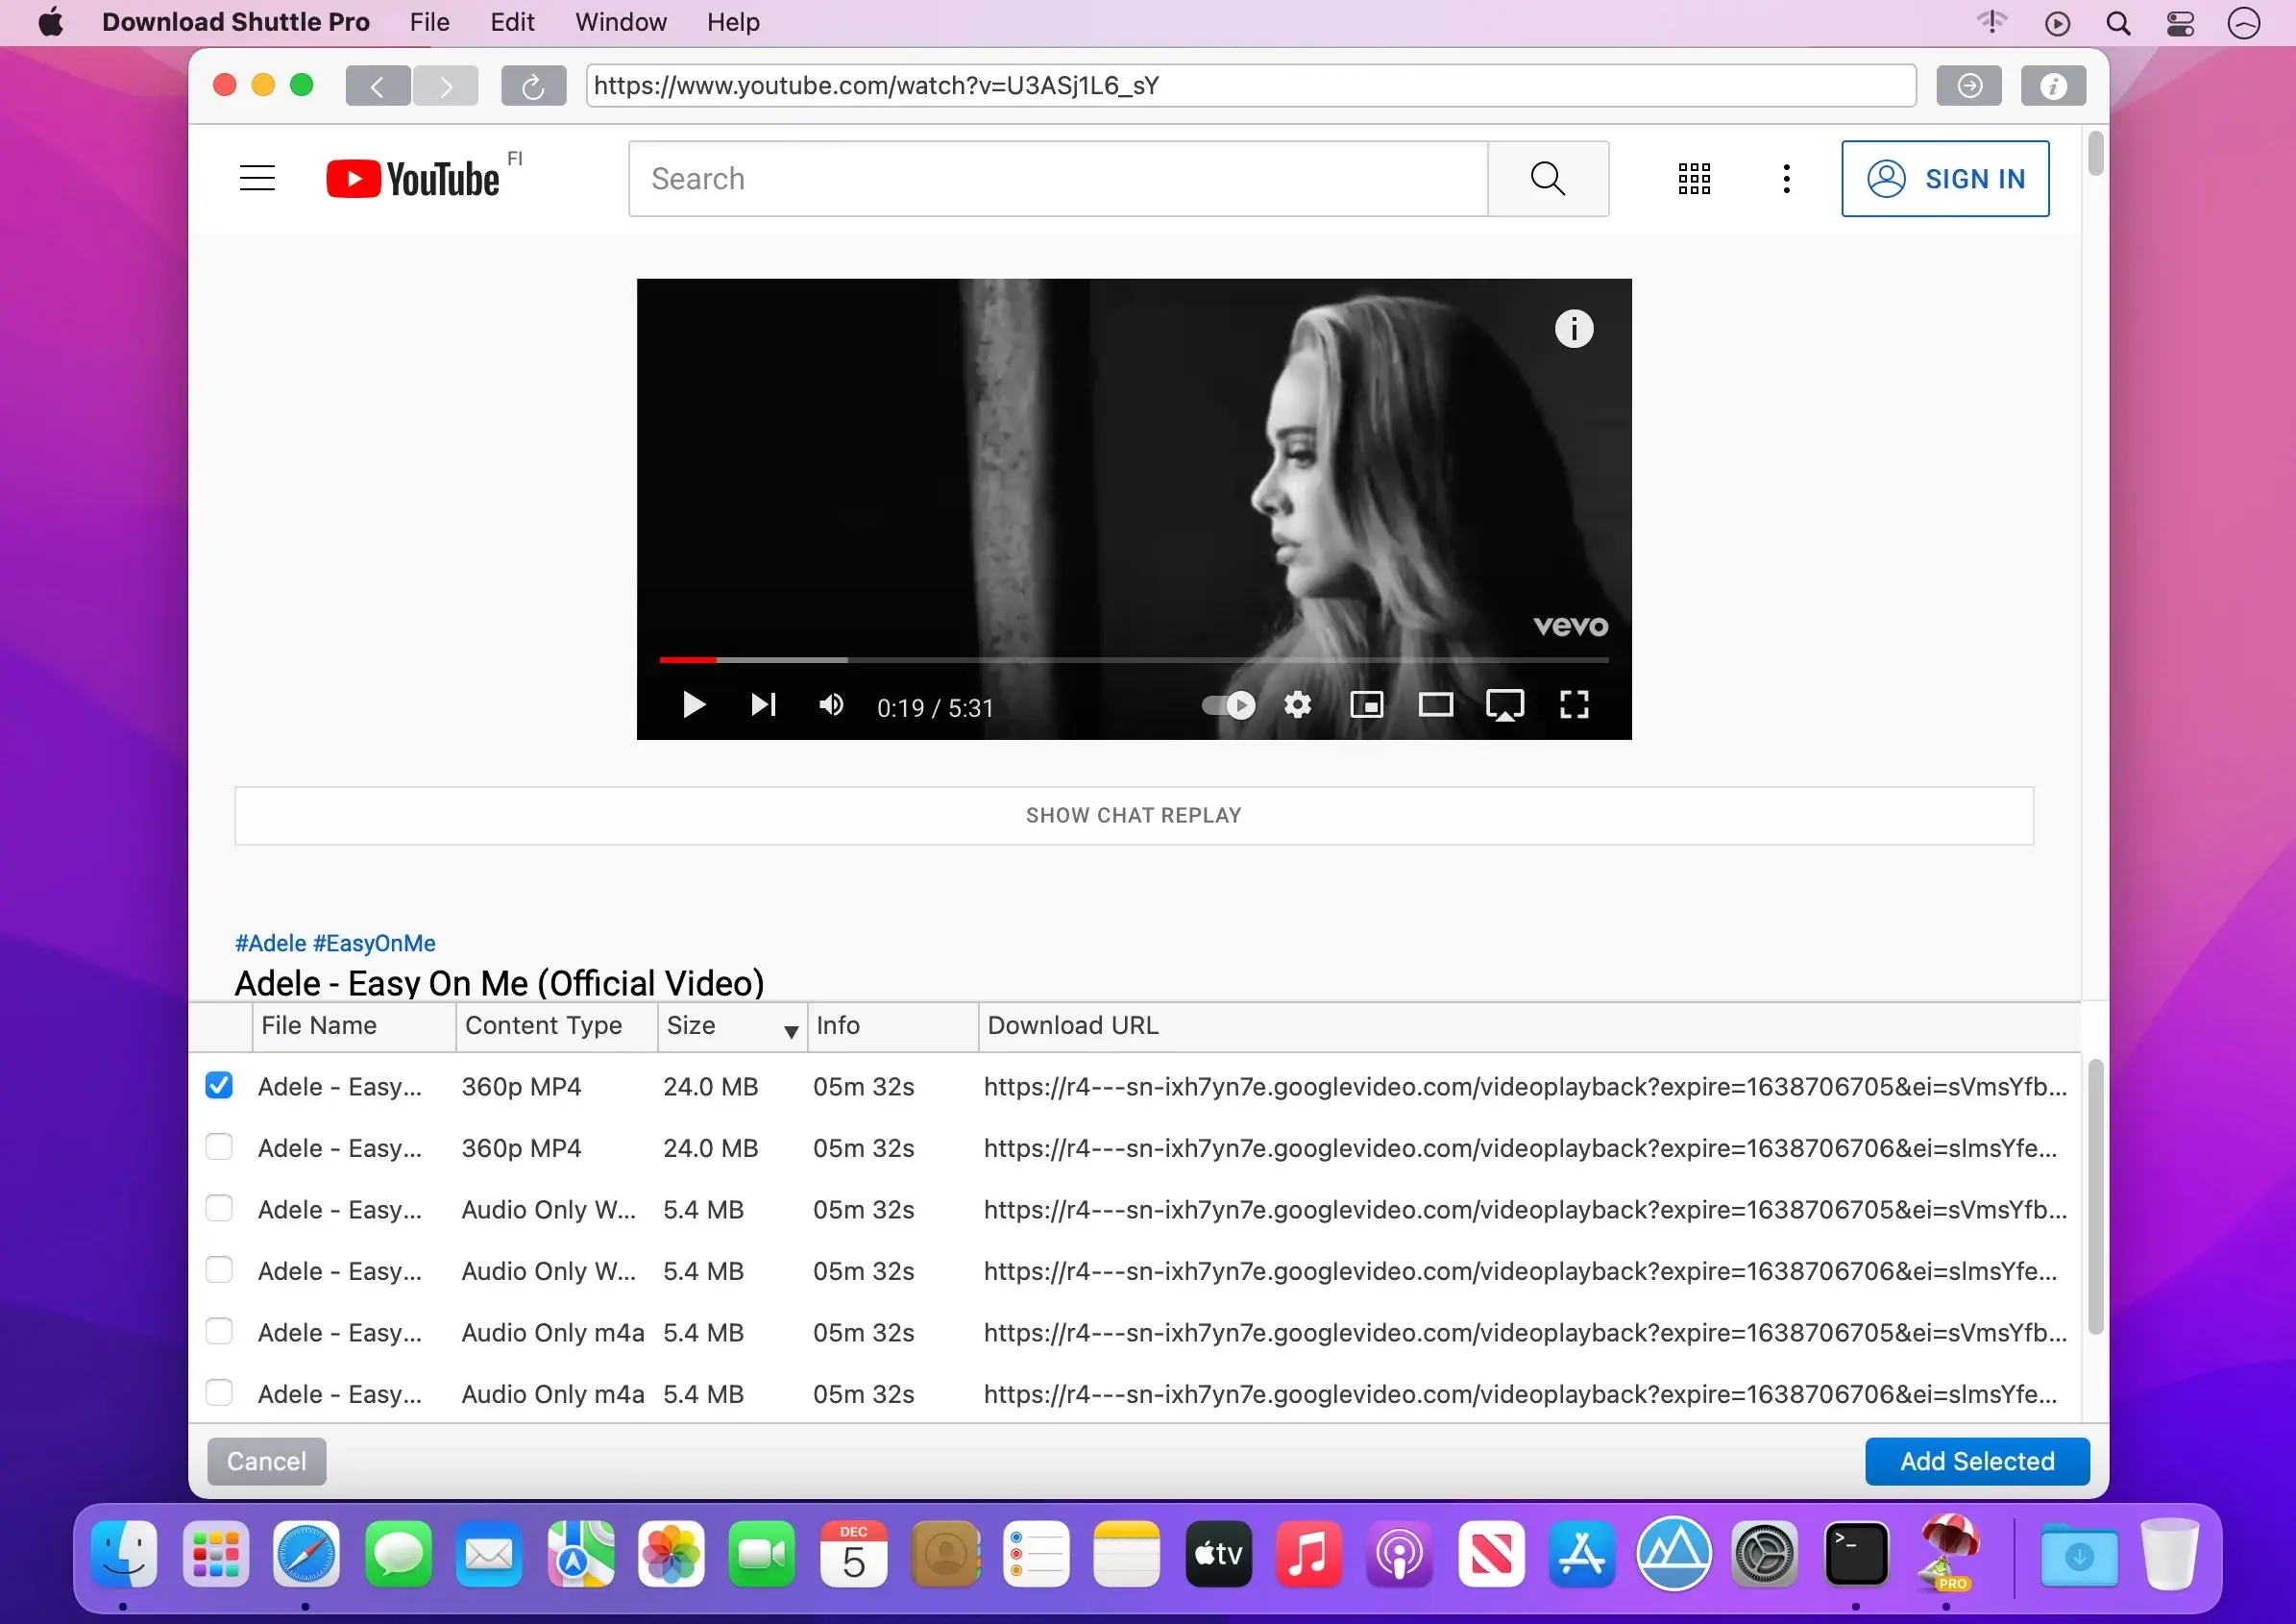2296x1624 pixels.
Task: Toggle the autoplay switch in the player
Action: click(x=1228, y=705)
